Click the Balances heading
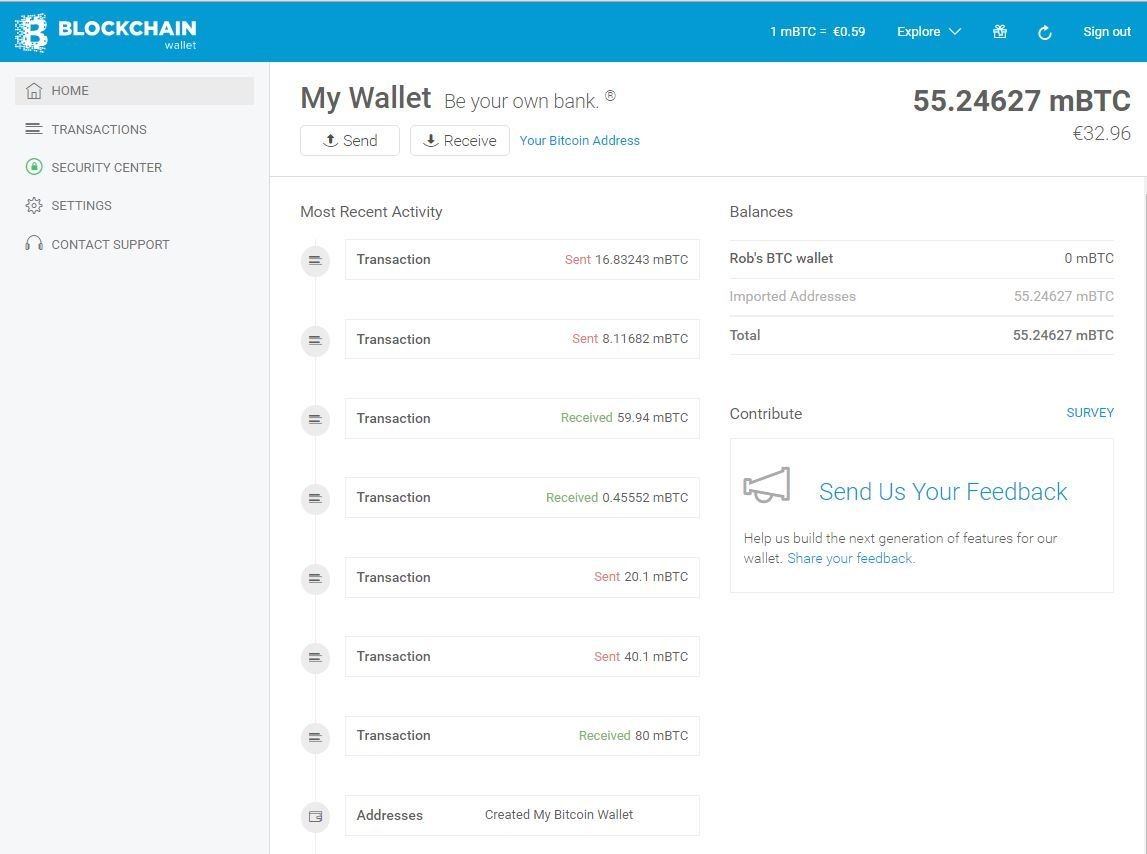The height and width of the screenshot is (854, 1147). (x=761, y=211)
